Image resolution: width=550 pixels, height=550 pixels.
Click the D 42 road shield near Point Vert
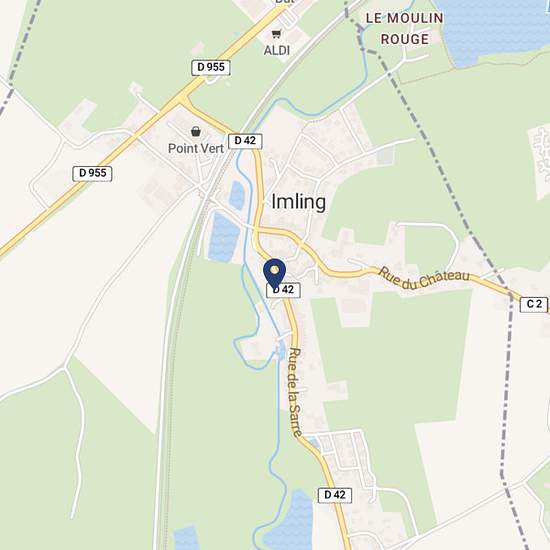(245, 141)
